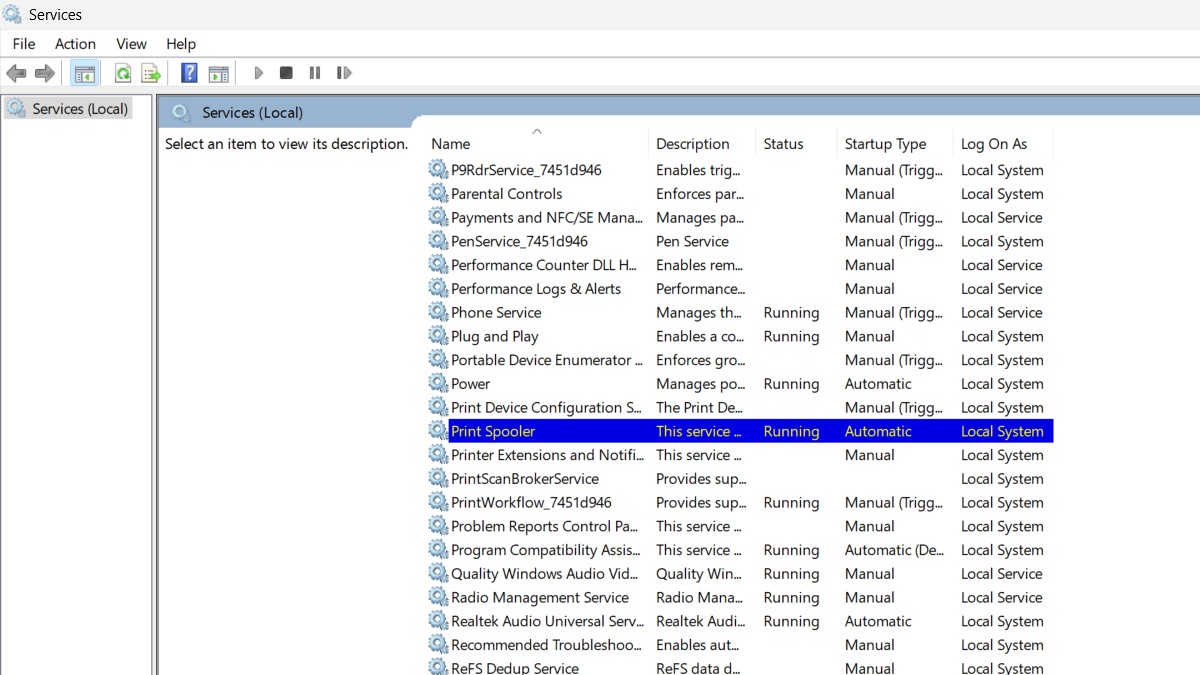Click Local Service for Performance Logs & Alerts
The image size is (1200, 675).
click(1001, 289)
